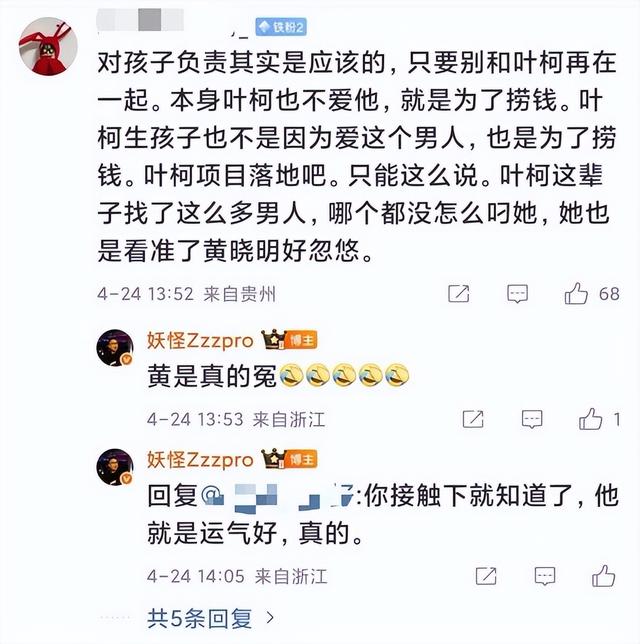The height and width of the screenshot is (644, 640).
Task: Open 妖怪Zzzpro avatar on second reply
Action: (x=115, y=467)
